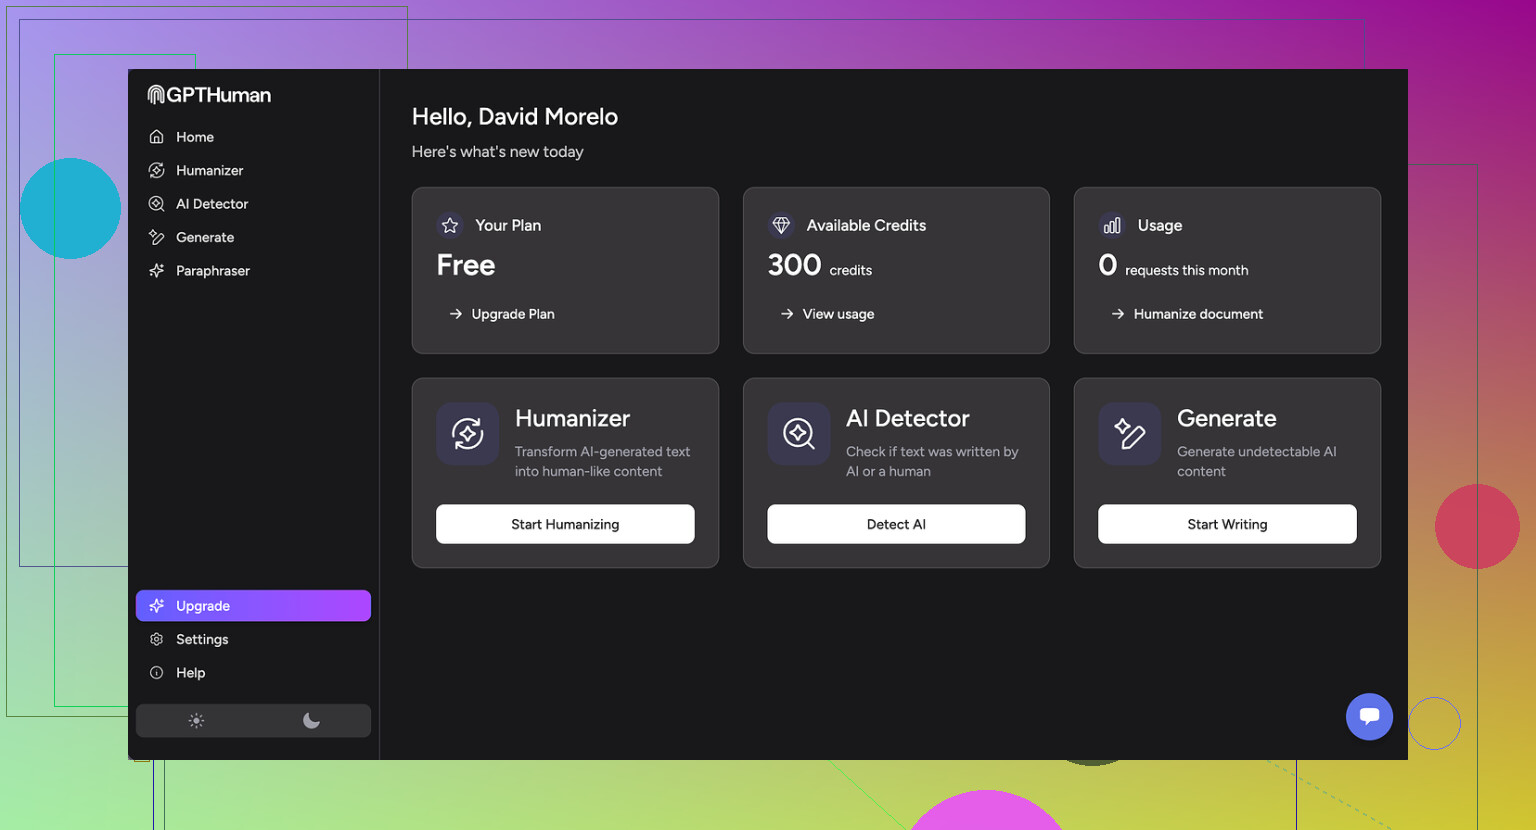This screenshot has height=830, width=1536.
Task: Follow the View usage link
Action: pos(837,314)
